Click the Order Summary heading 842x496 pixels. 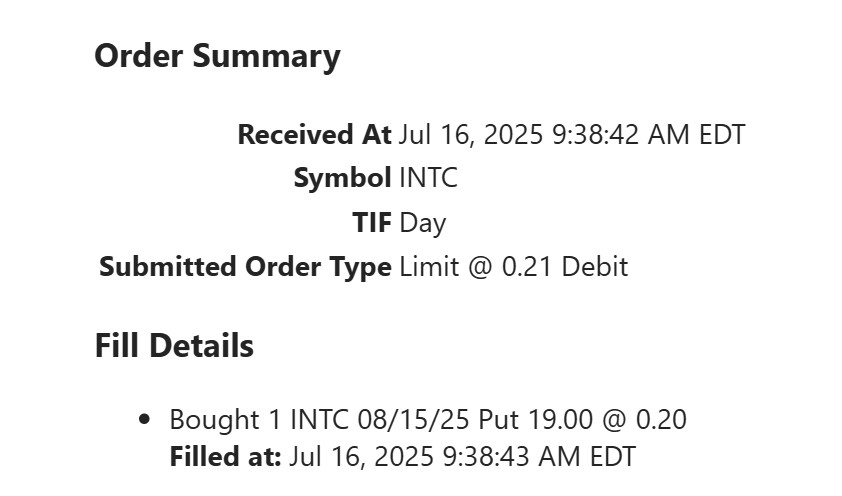pos(217,57)
